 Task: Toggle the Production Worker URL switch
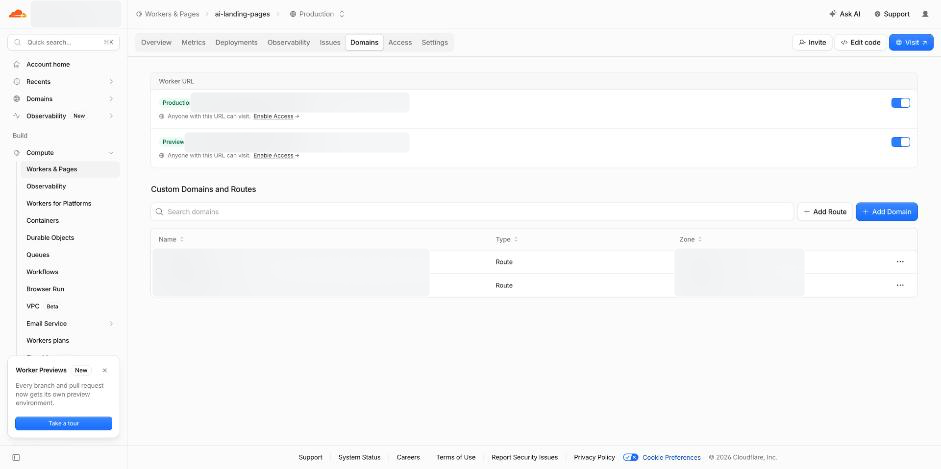900,103
